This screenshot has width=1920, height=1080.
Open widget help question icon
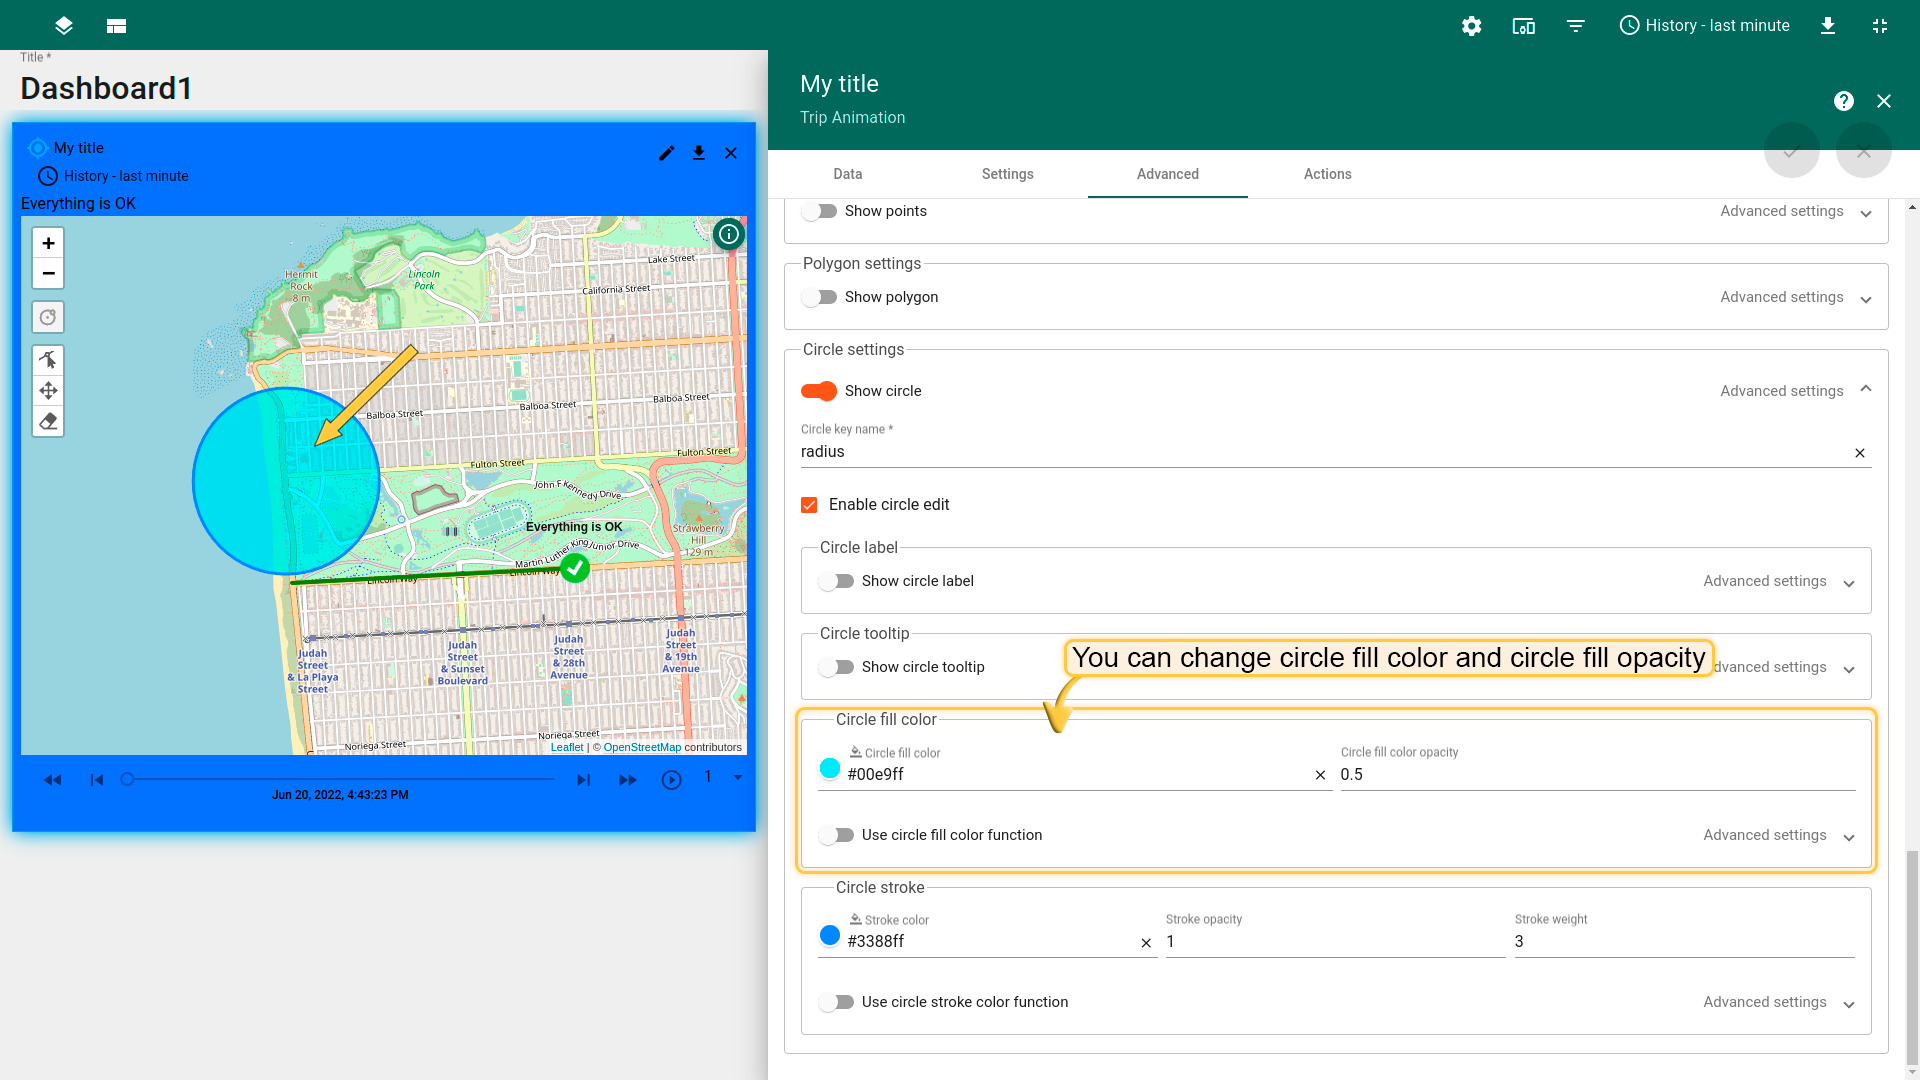point(1844,101)
